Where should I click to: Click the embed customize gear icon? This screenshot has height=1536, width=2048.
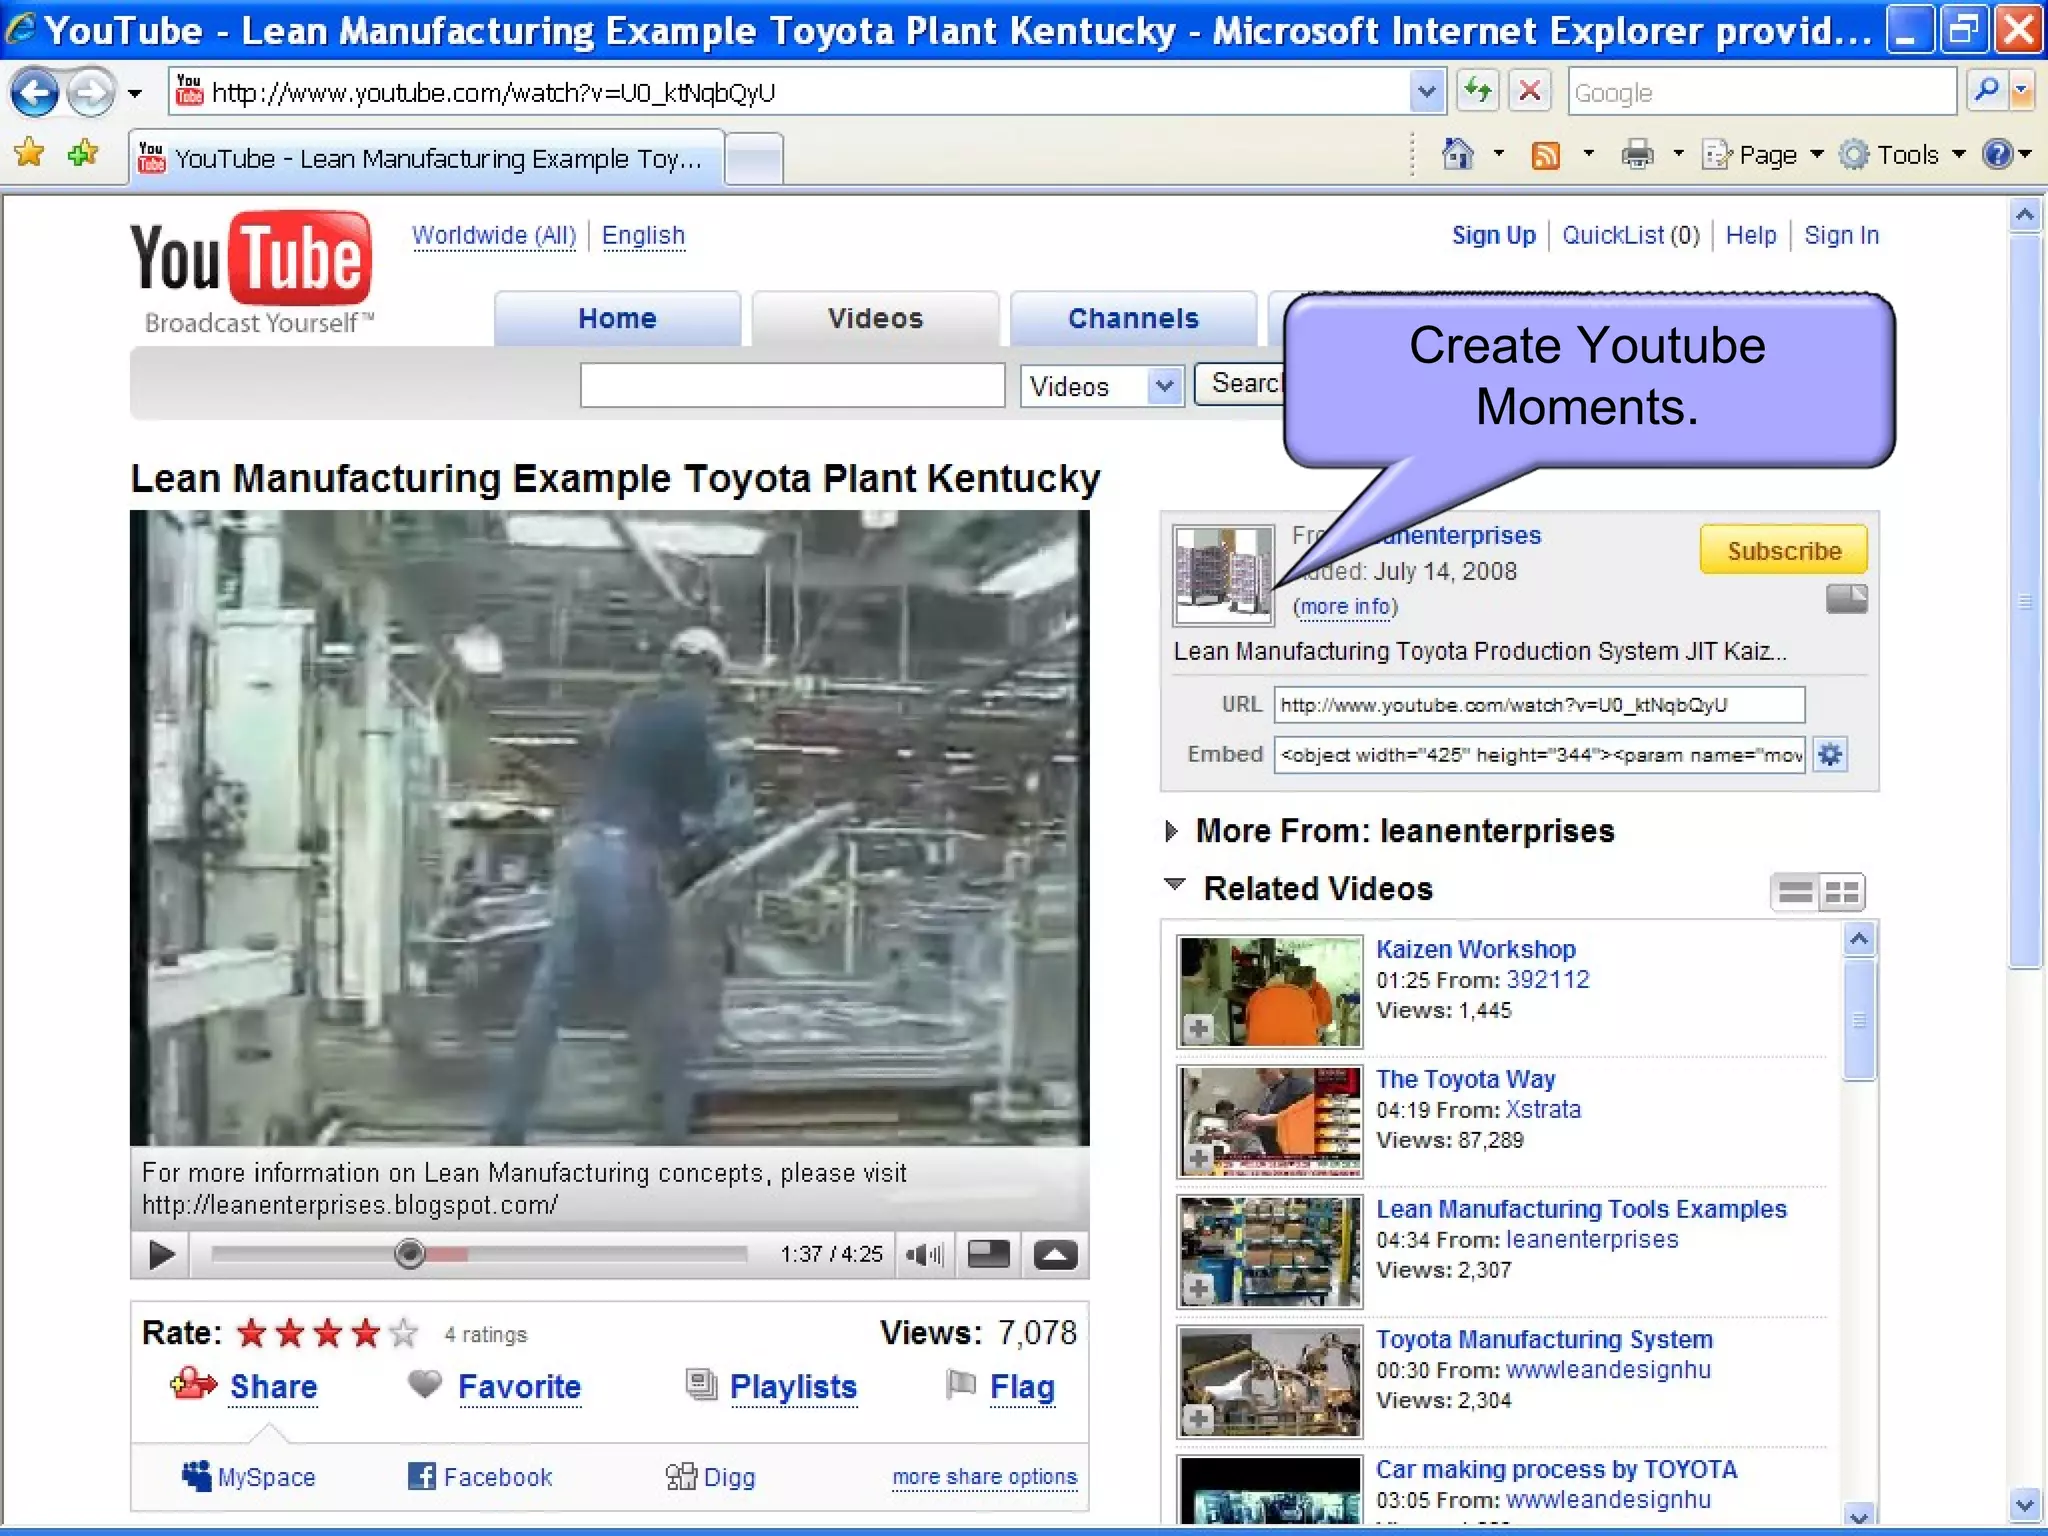click(x=1830, y=755)
